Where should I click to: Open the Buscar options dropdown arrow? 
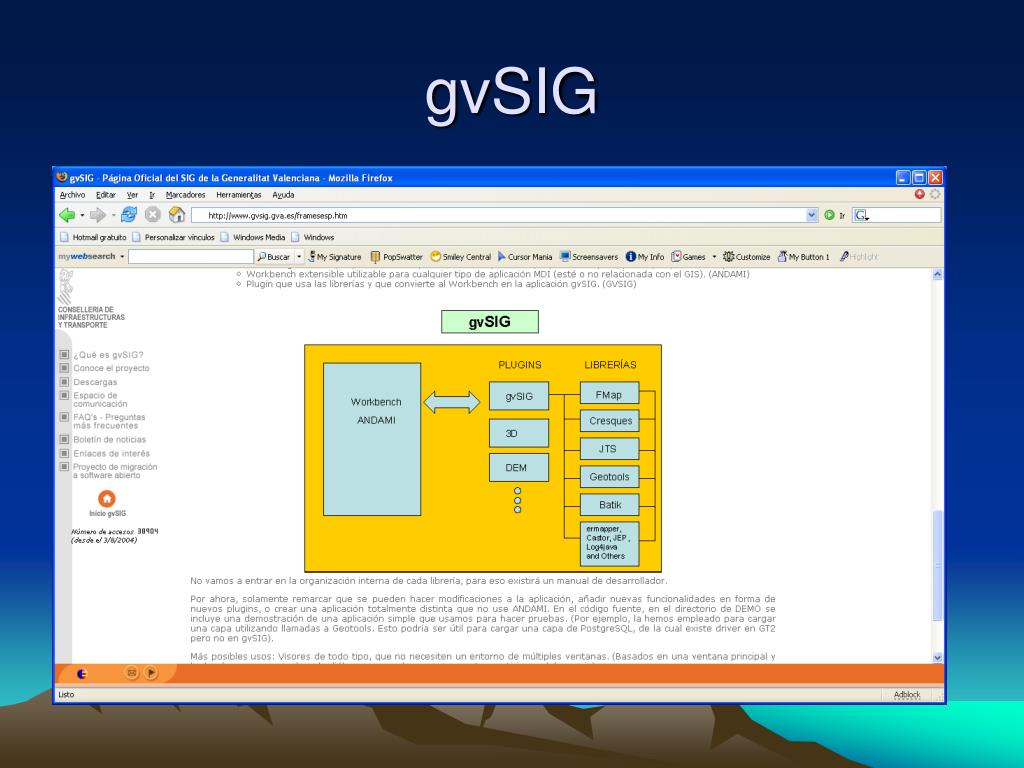[x=299, y=257]
